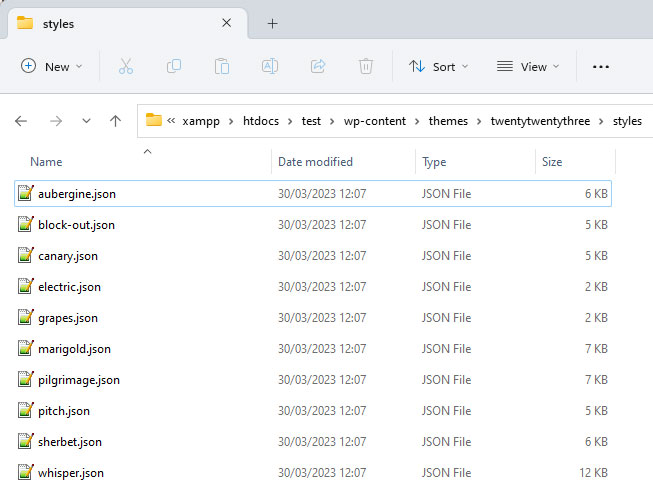The height and width of the screenshot is (502, 653).
Task: Open recent locations chevron dropdown
Action: tap(86, 121)
